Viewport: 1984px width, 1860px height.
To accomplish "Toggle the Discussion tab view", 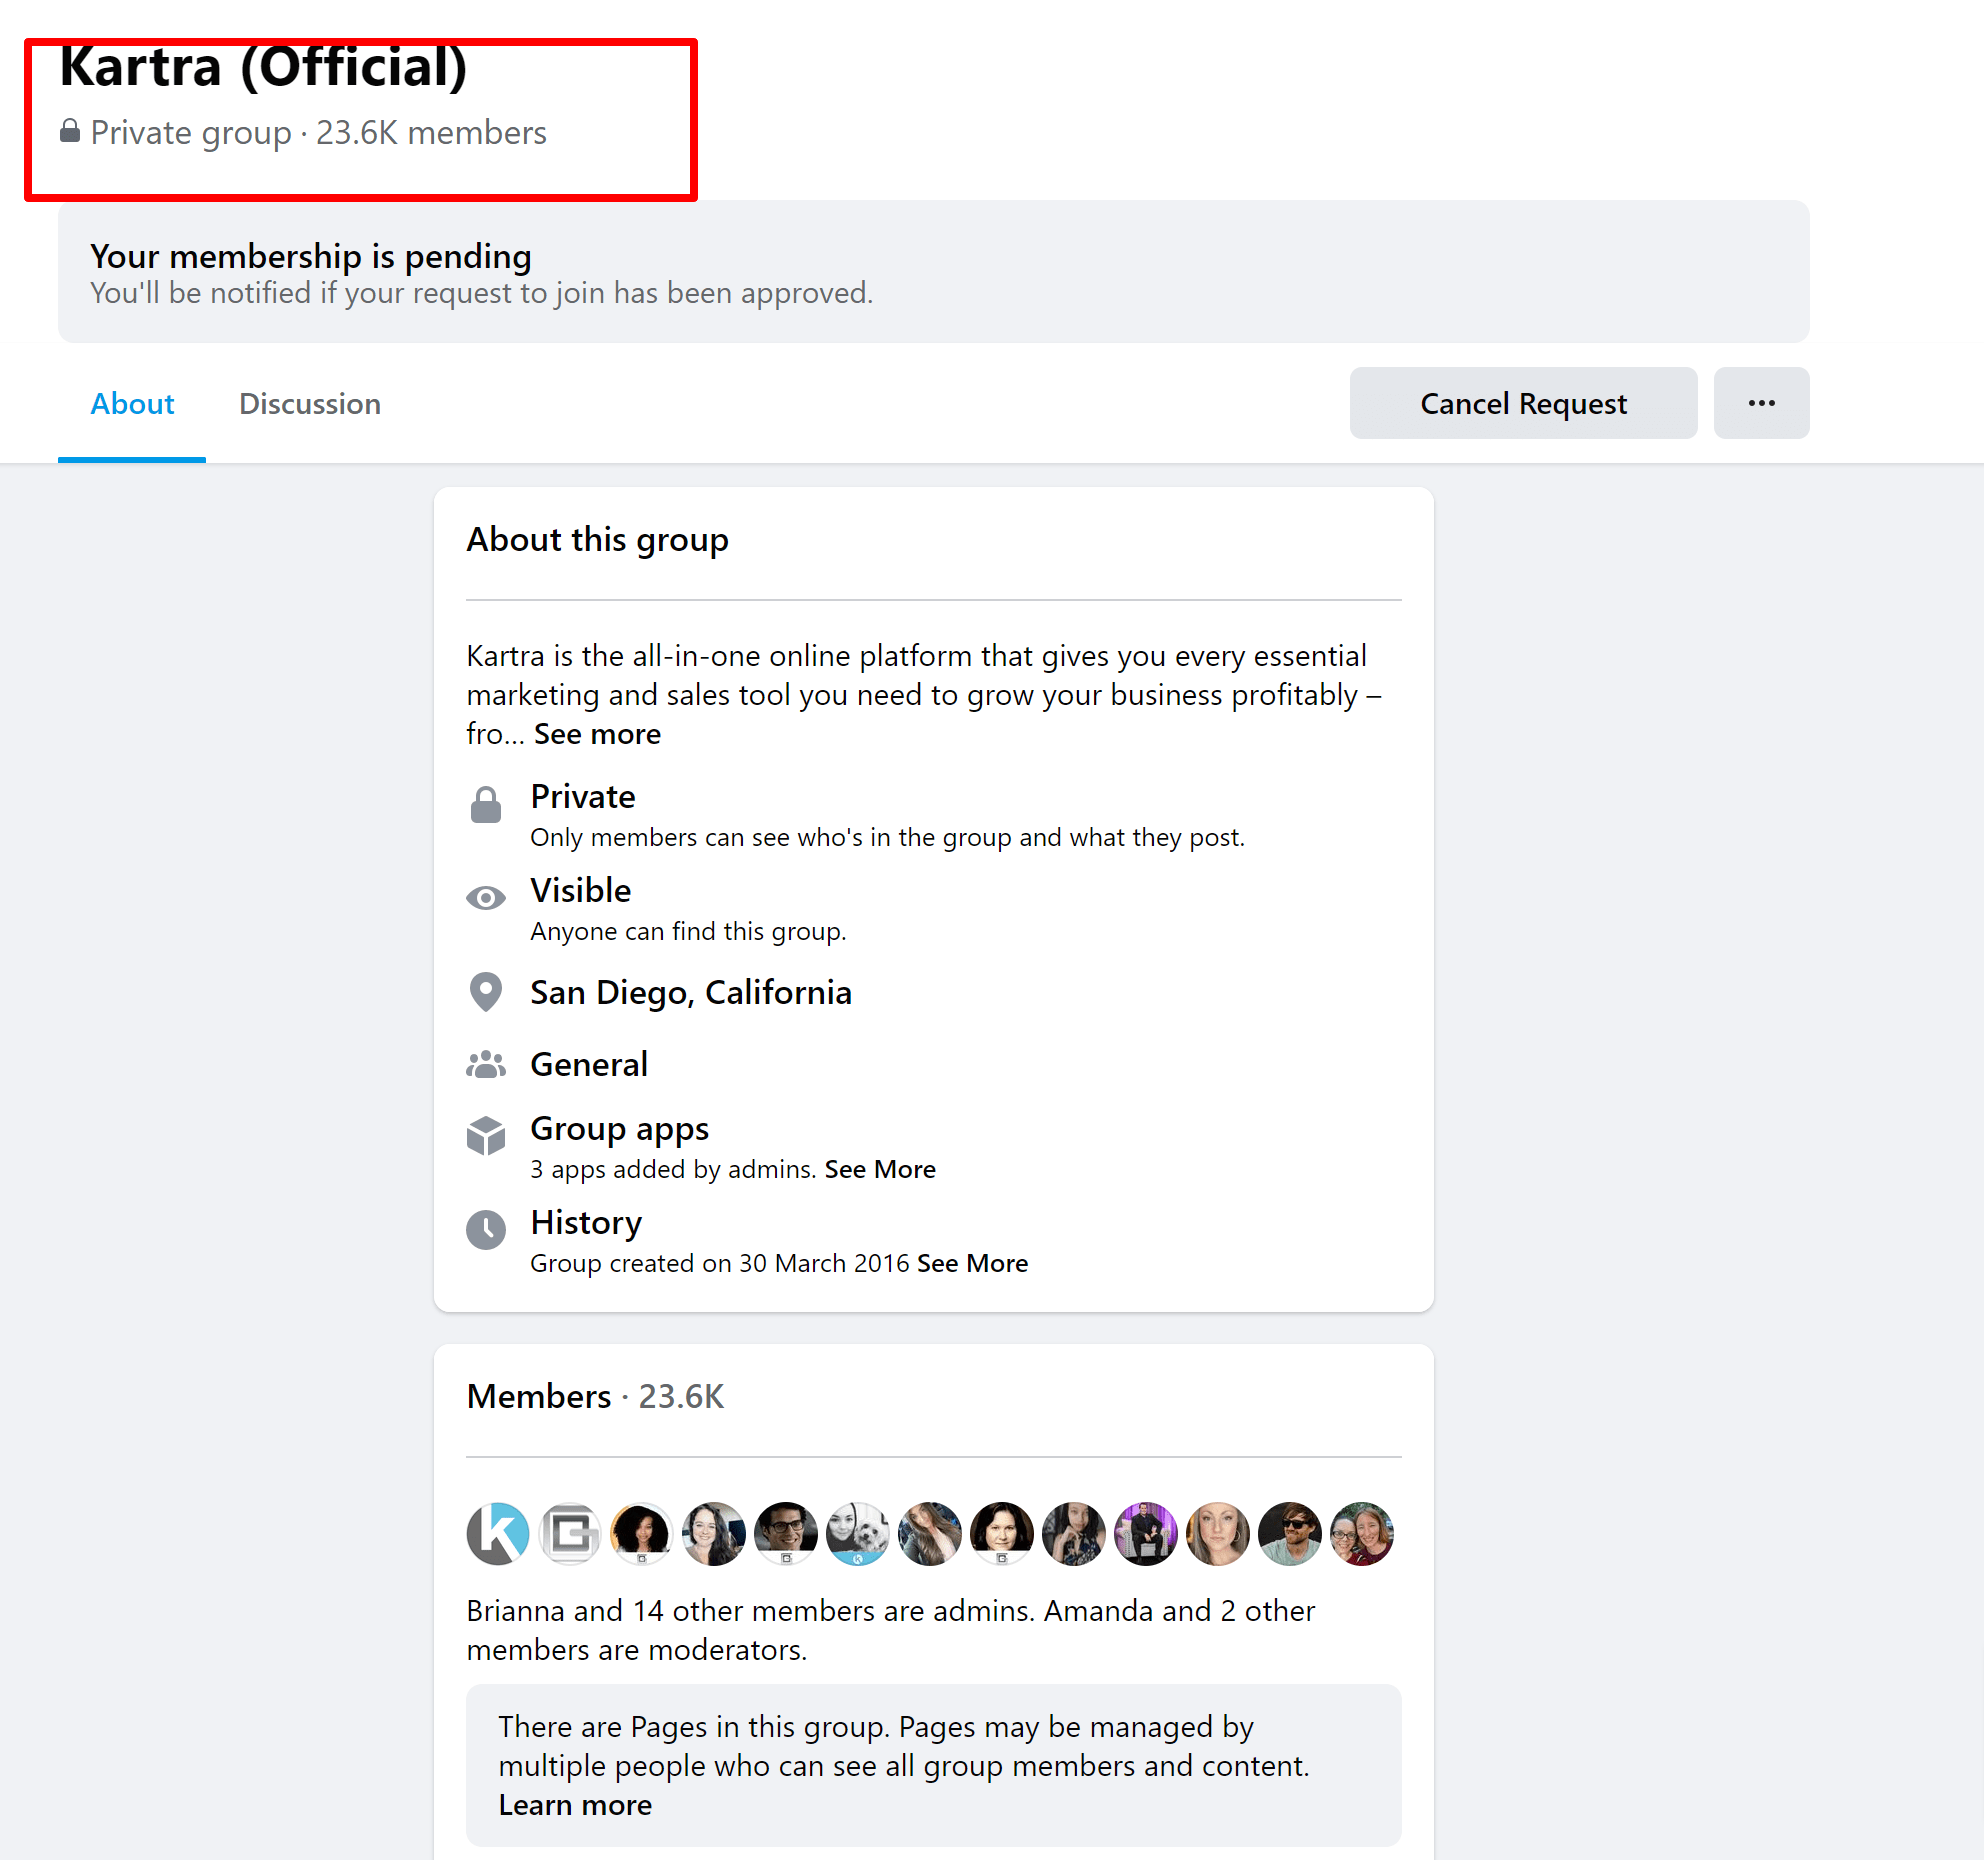I will coord(309,402).
